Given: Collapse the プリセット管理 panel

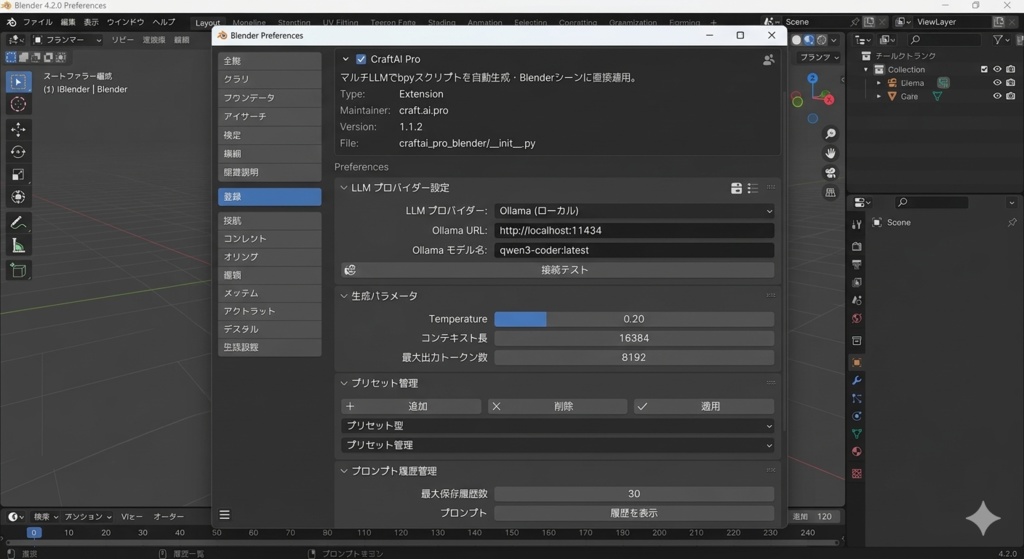Looking at the screenshot, I should click(344, 383).
